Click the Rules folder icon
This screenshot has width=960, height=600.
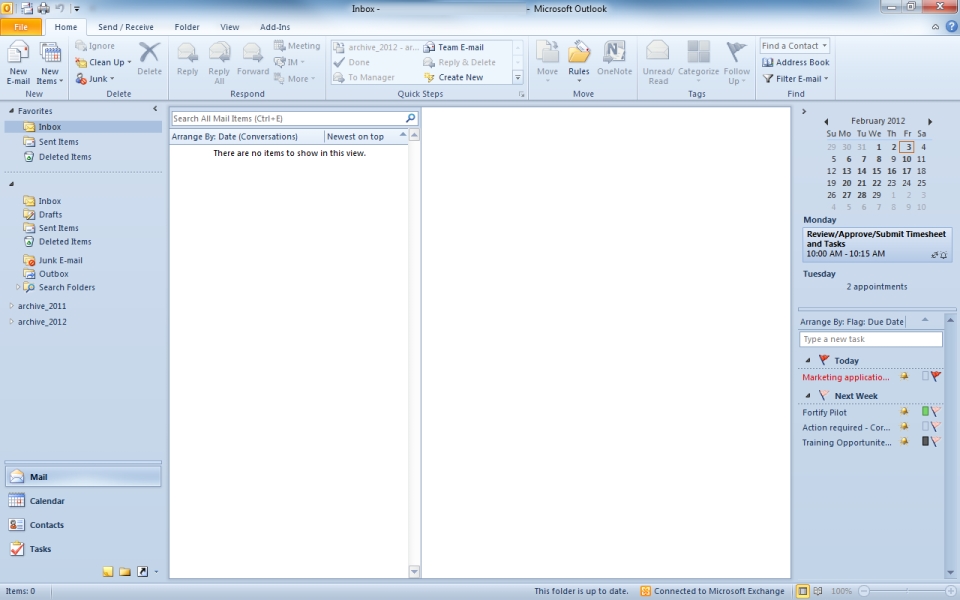[x=579, y=53]
